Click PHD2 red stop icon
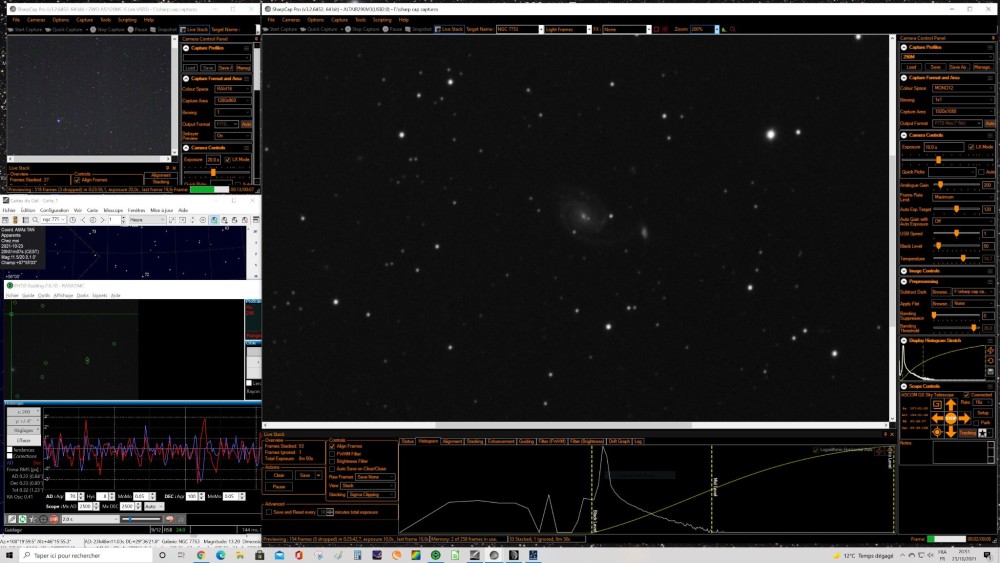1000x563 pixels. pyautogui.click(x=54, y=519)
